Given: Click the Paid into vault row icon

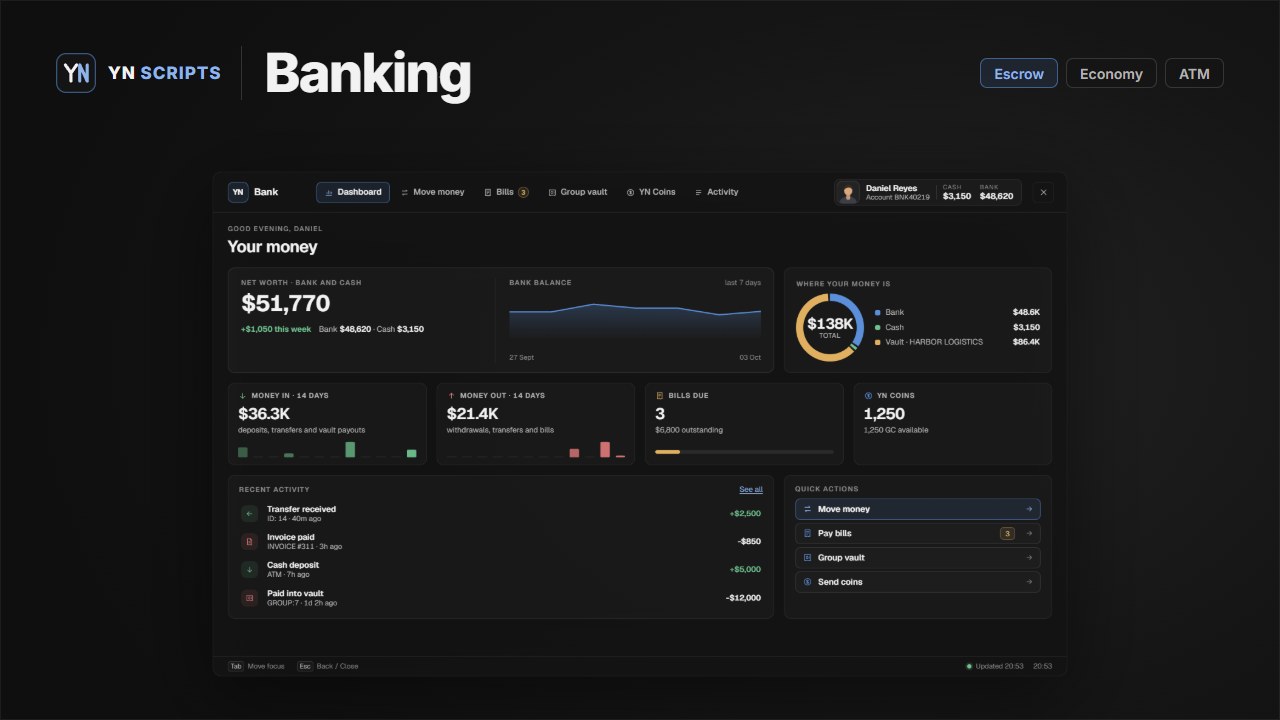Looking at the screenshot, I should [x=249, y=598].
